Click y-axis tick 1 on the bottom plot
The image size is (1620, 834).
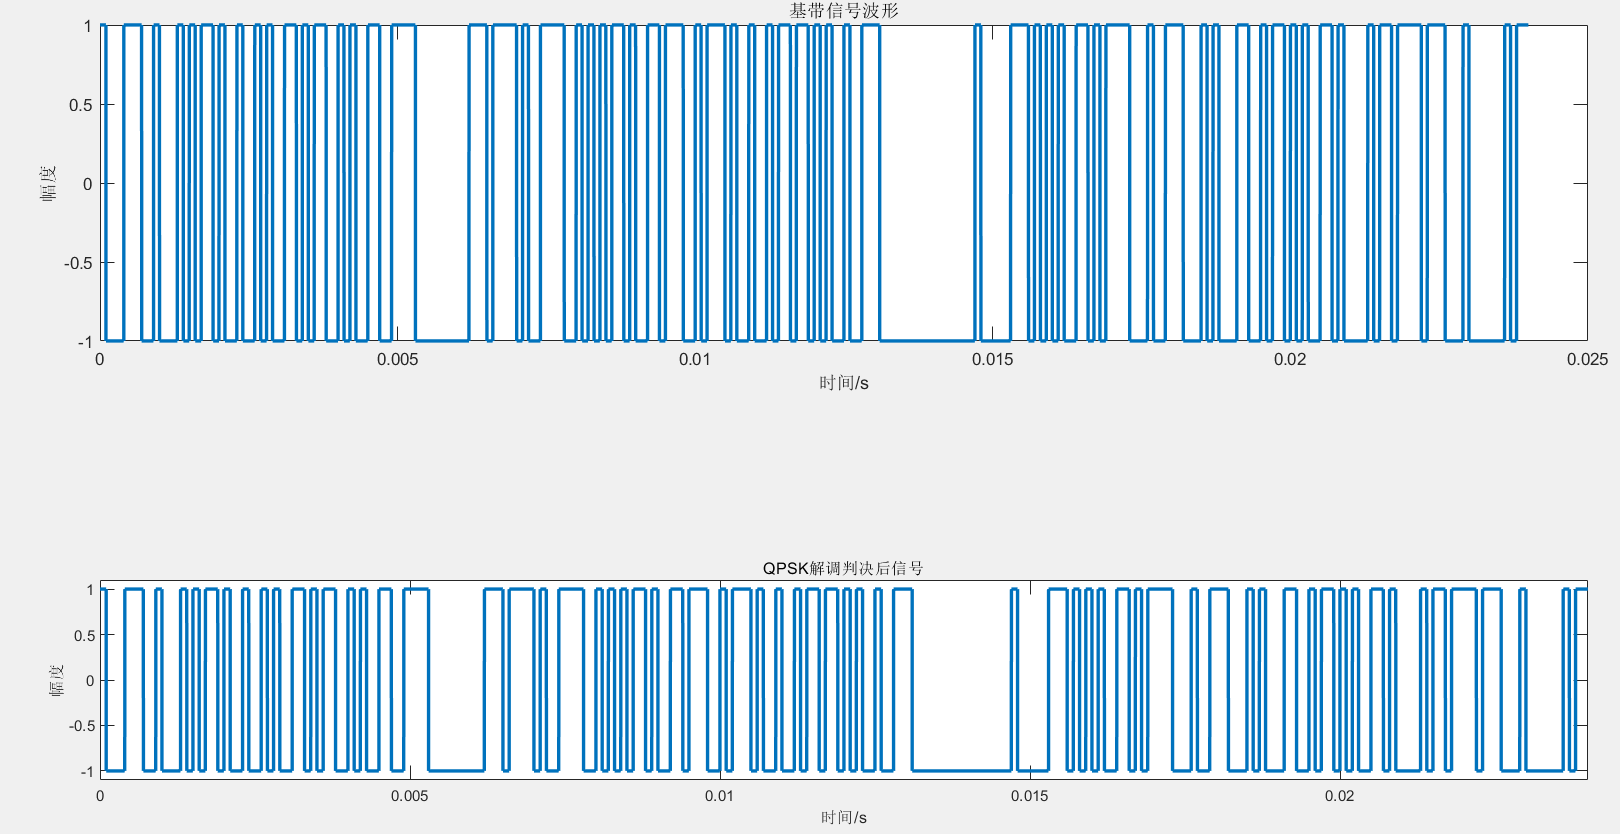91,590
